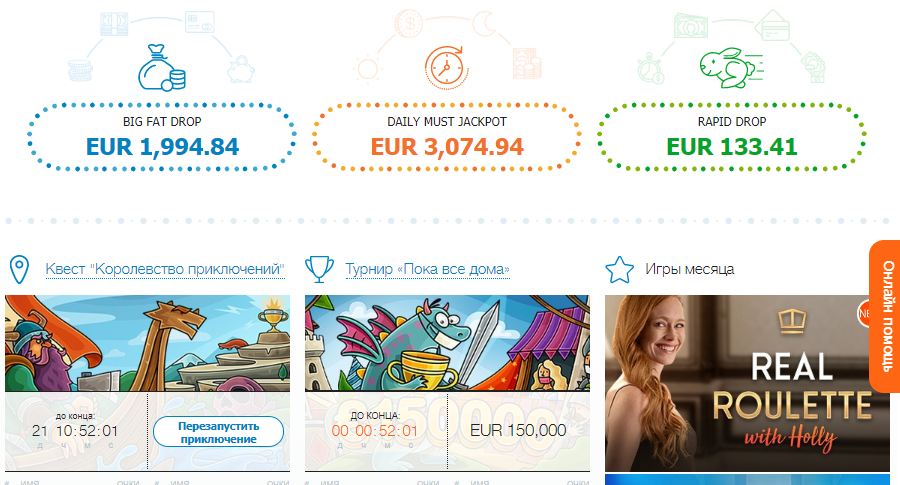Click the tournament countdown timer 00 00:52:01

pos(375,431)
